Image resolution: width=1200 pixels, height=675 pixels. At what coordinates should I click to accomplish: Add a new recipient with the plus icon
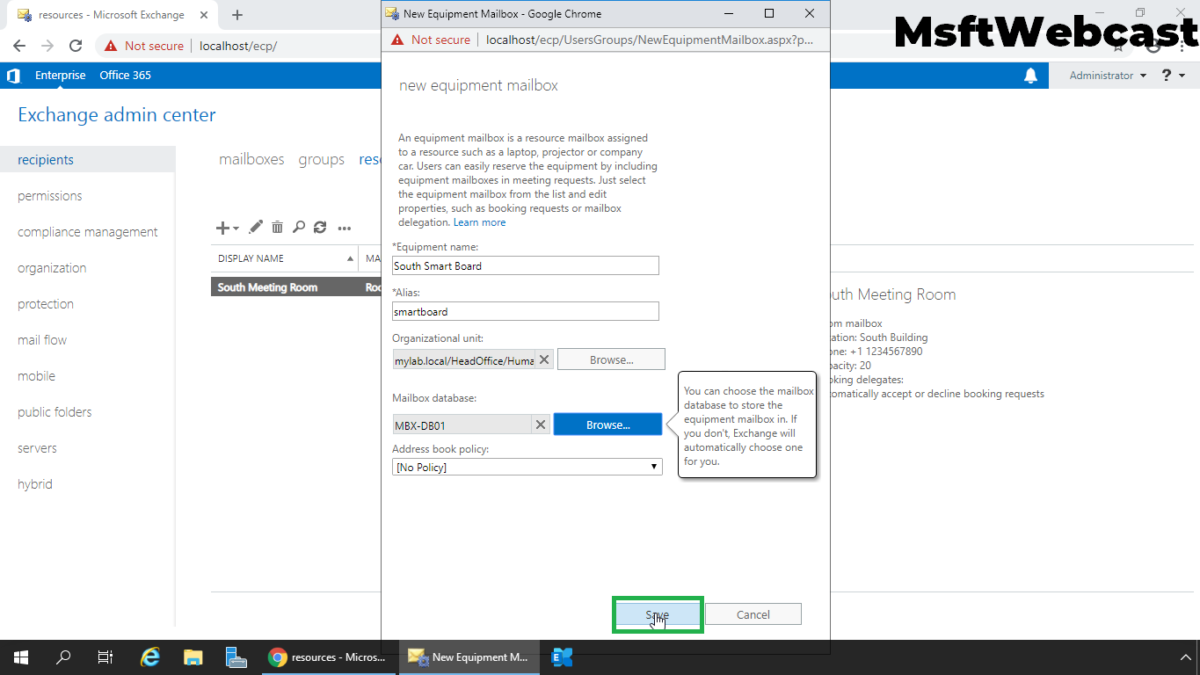coord(220,227)
